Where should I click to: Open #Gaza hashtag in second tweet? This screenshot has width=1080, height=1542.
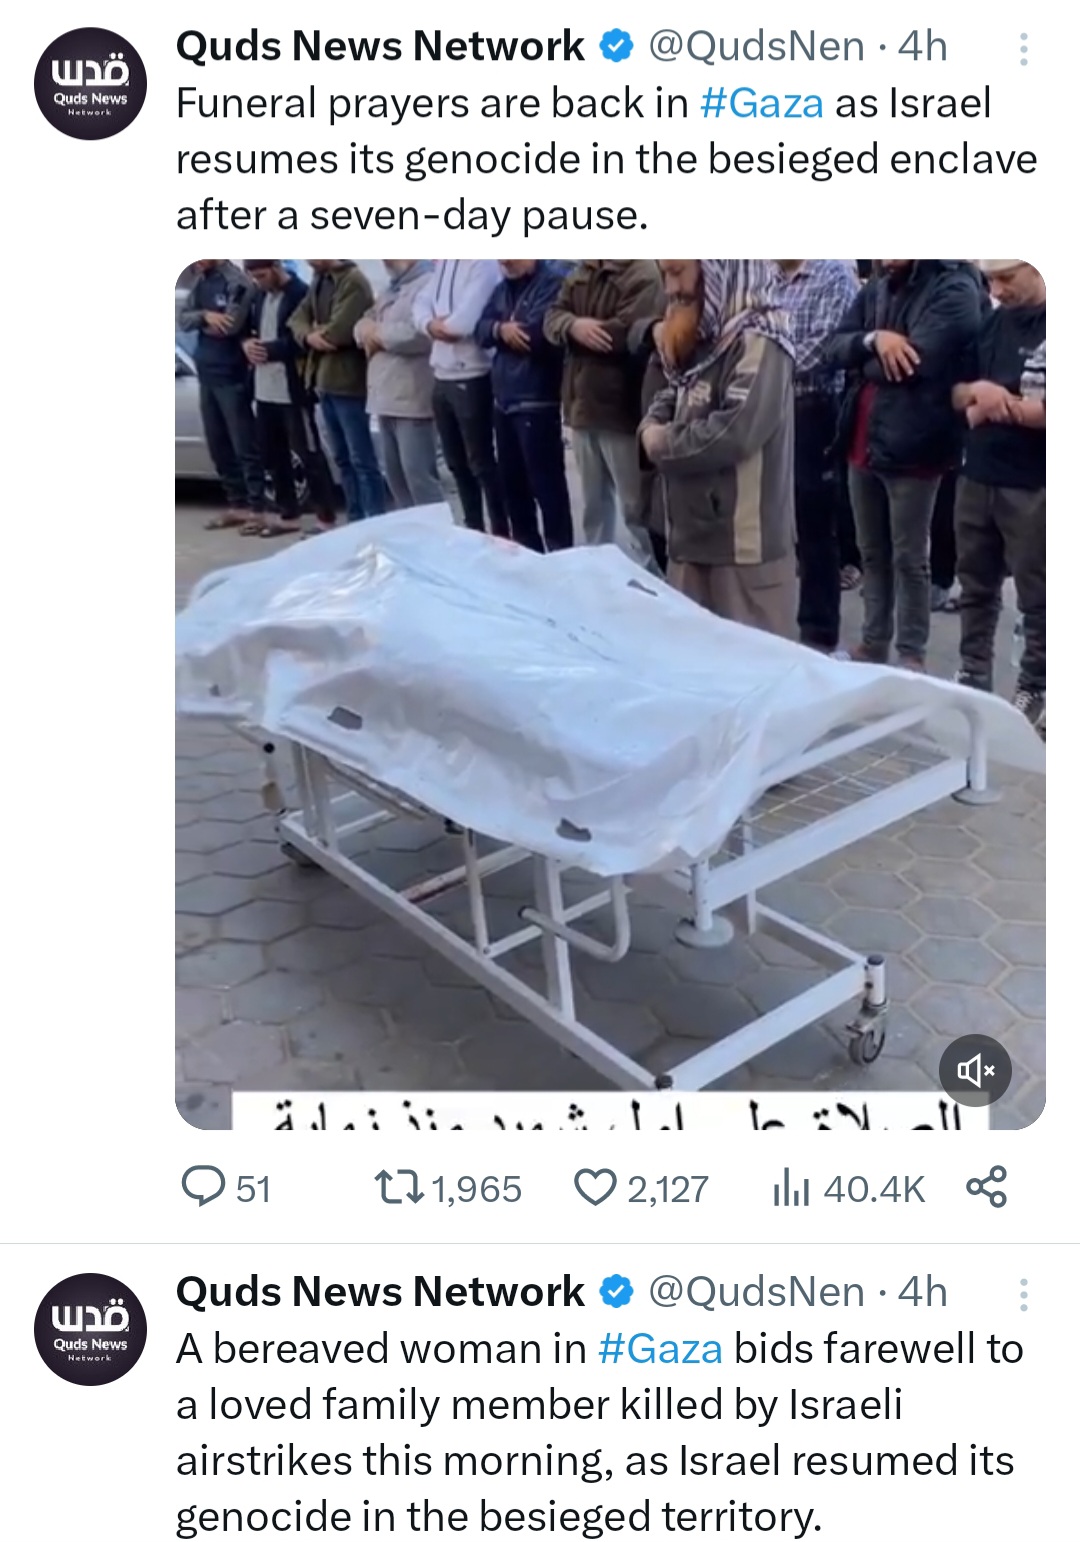pyautogui.click(x=660, y=1349)
